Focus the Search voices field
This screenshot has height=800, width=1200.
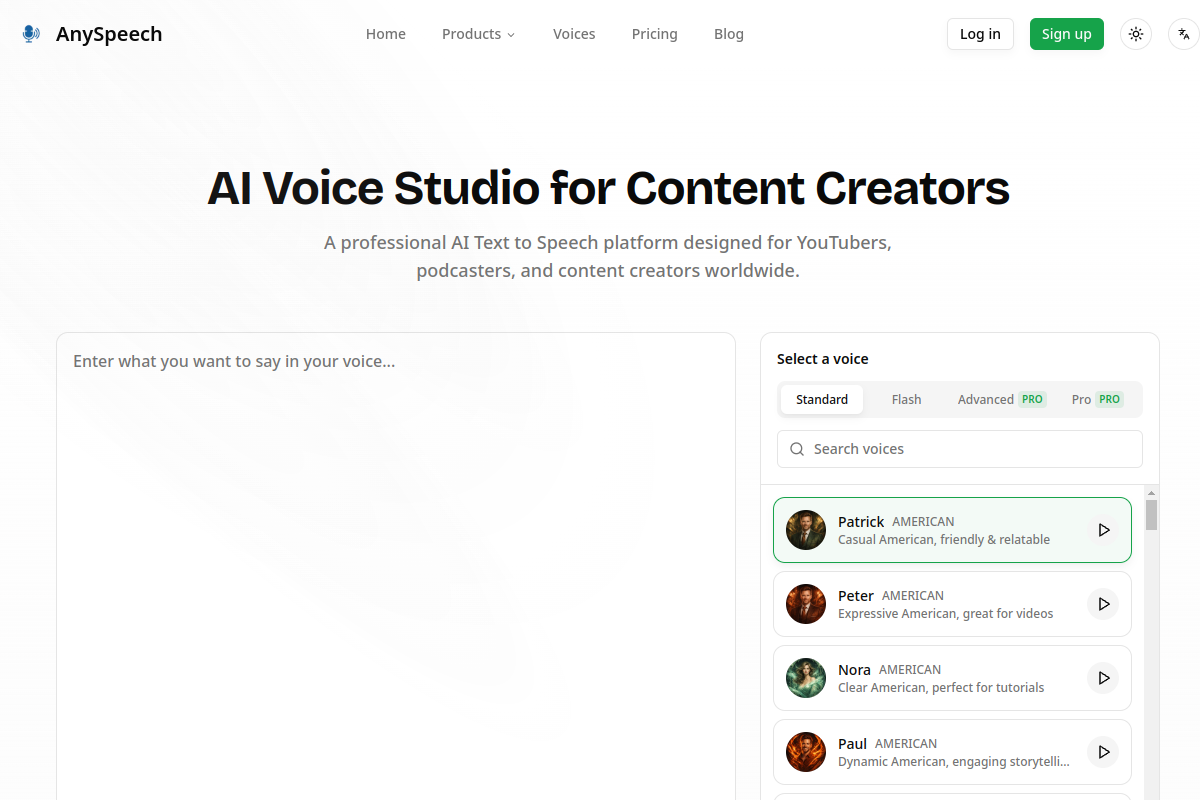tap(960, 449)
